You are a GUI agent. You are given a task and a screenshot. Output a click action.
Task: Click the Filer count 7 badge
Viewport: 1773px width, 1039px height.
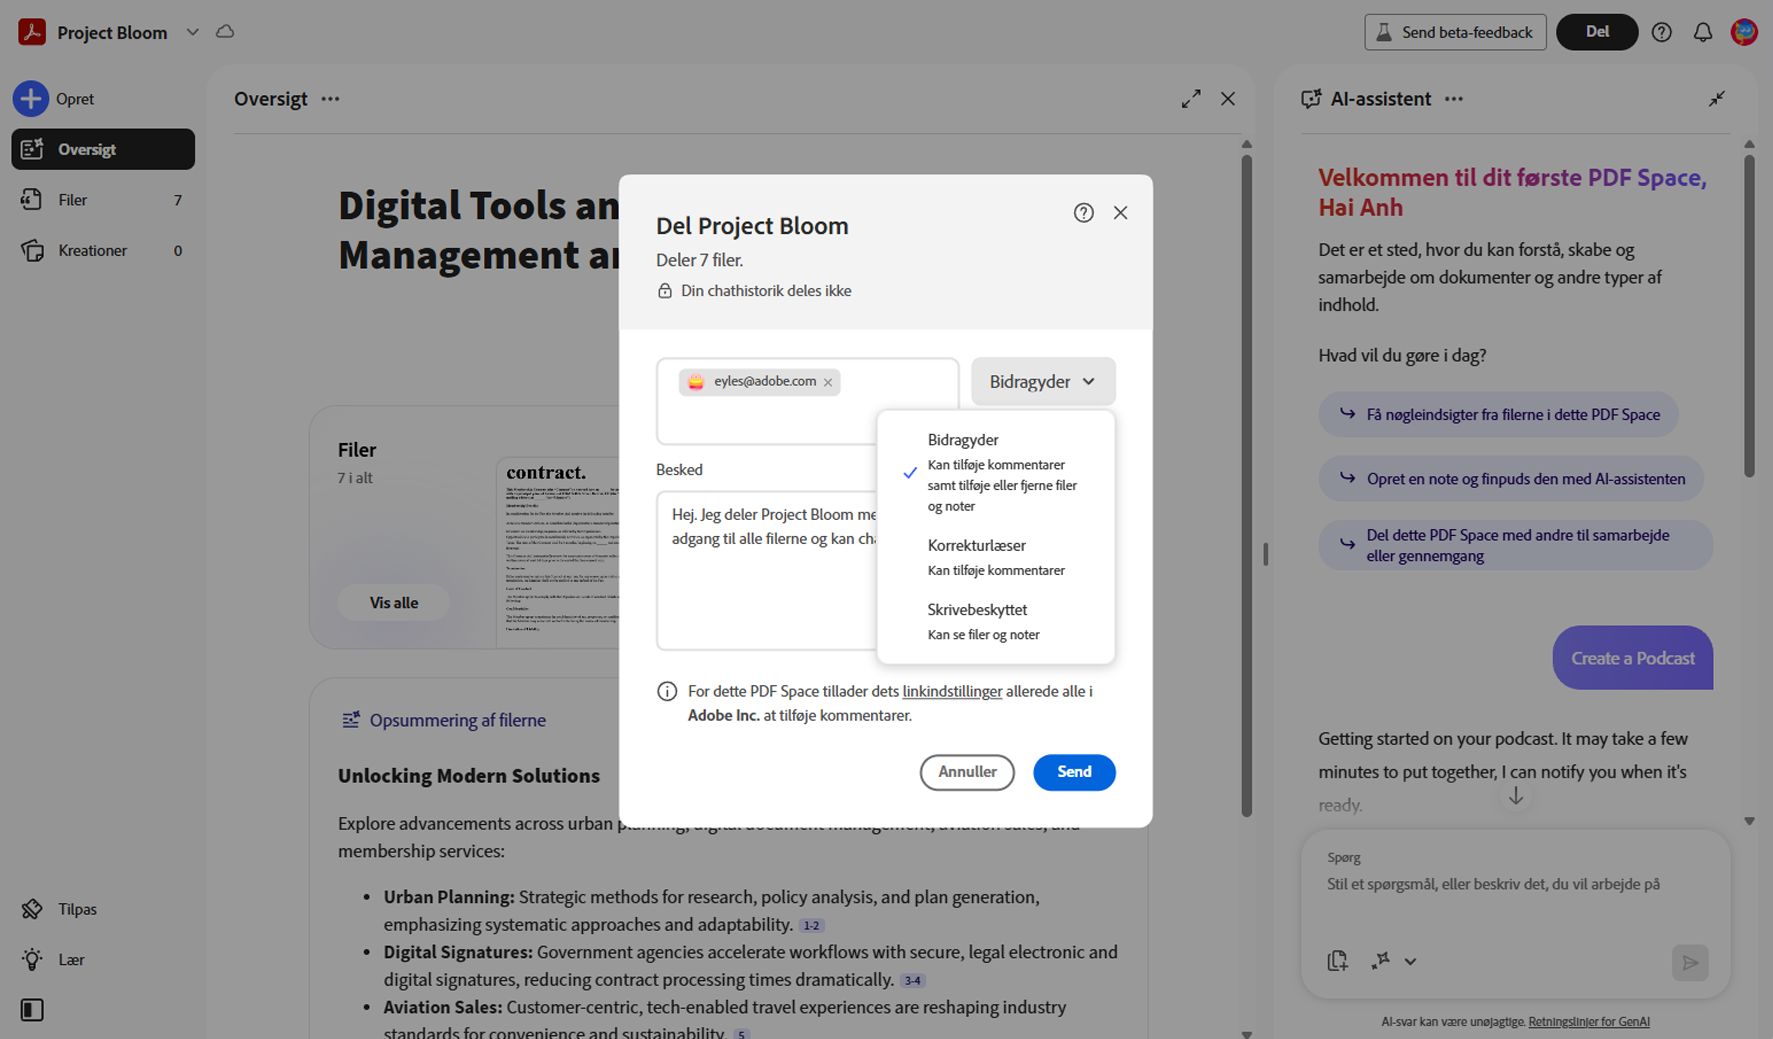178,200
